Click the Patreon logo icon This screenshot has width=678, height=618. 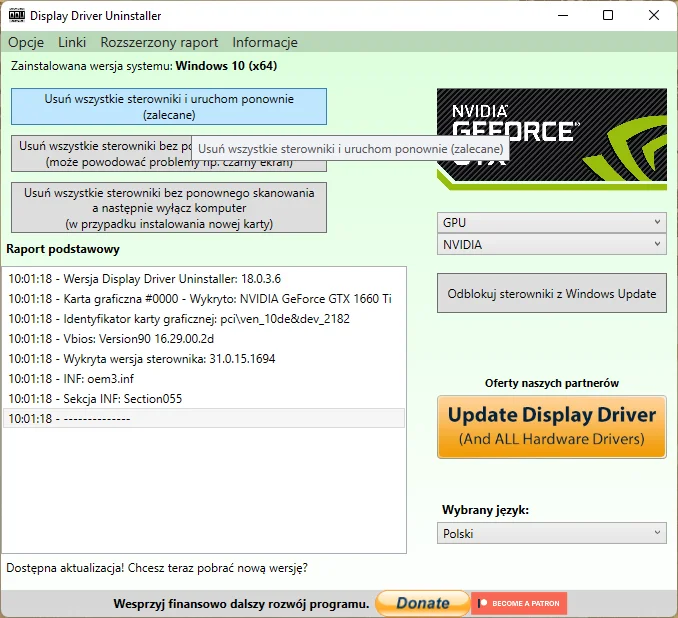(483, 603)
